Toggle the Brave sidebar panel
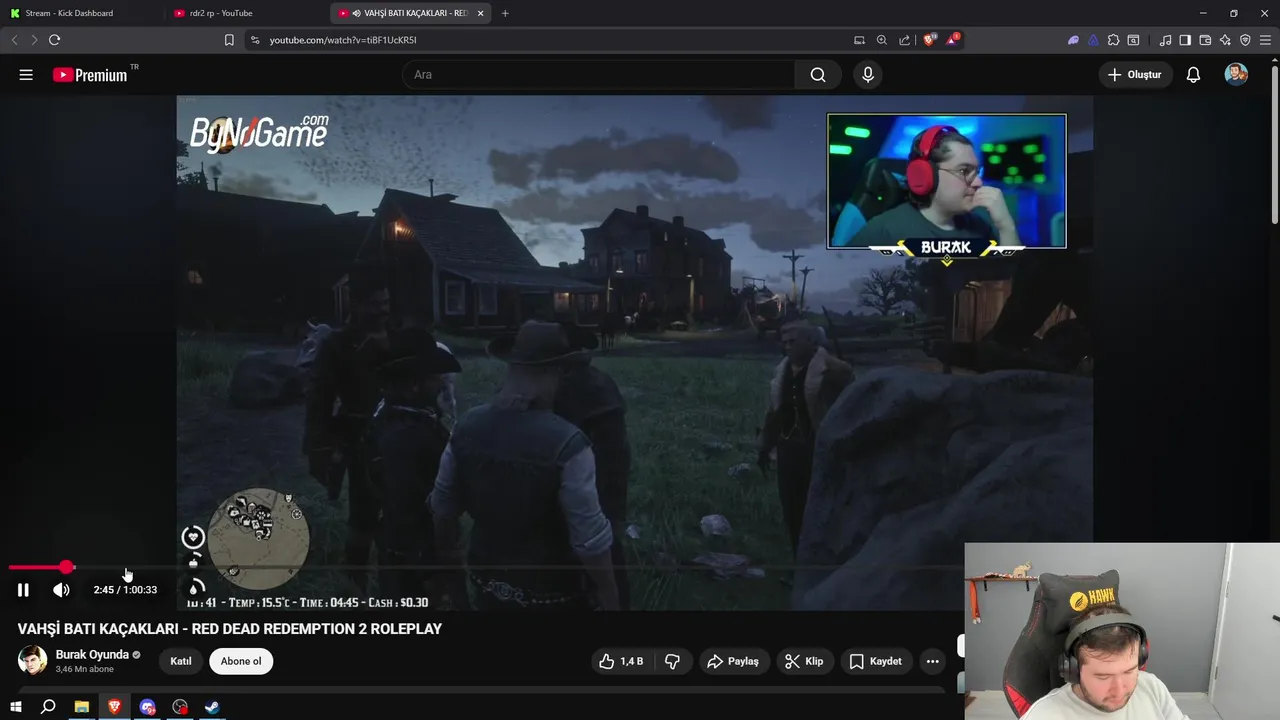The image size is (1280, 720). 1185,40
